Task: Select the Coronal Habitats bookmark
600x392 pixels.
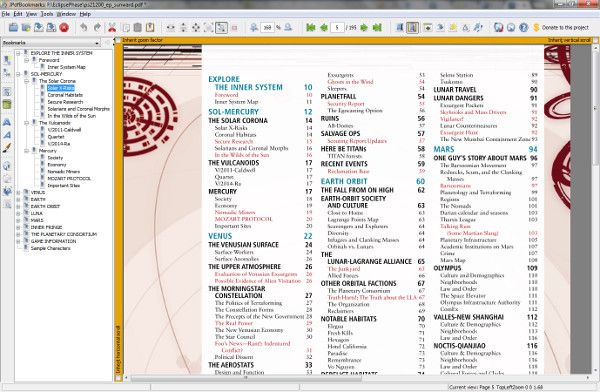Action: pos(65,95)
